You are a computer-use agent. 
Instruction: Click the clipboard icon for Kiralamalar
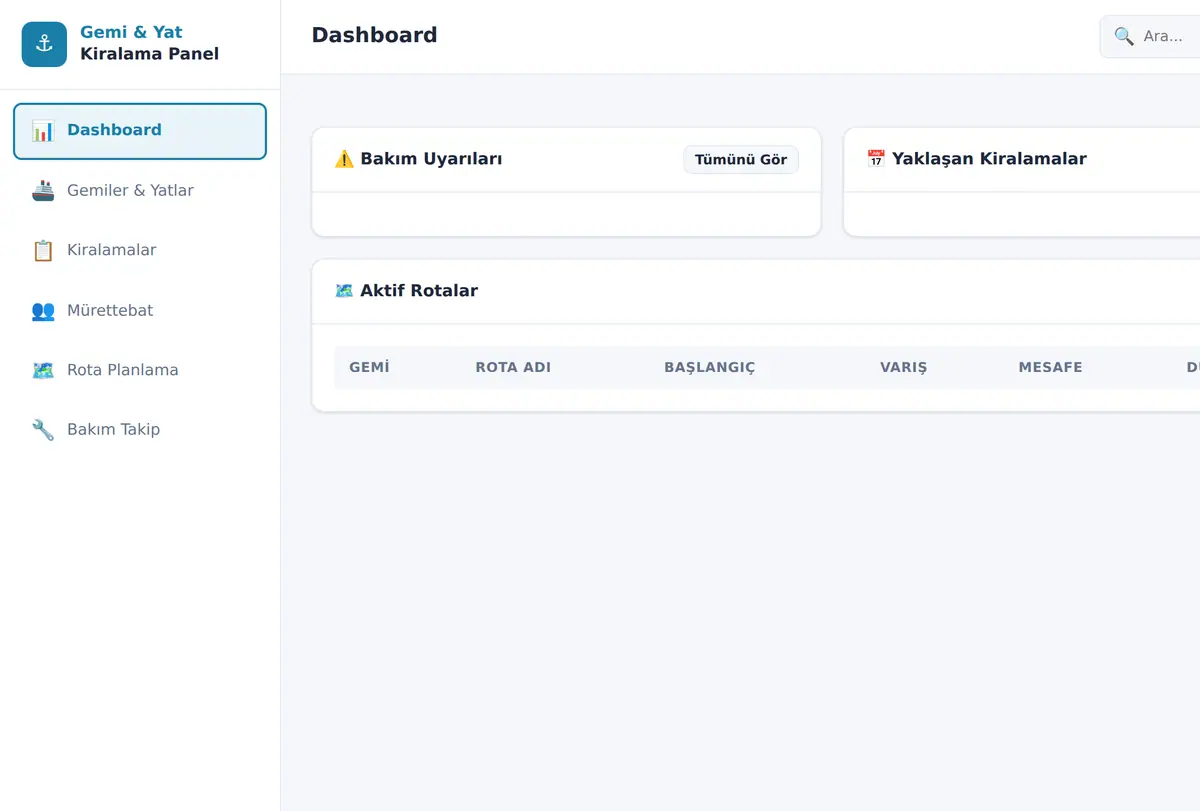pyautogui.click(x=43, y=251)
